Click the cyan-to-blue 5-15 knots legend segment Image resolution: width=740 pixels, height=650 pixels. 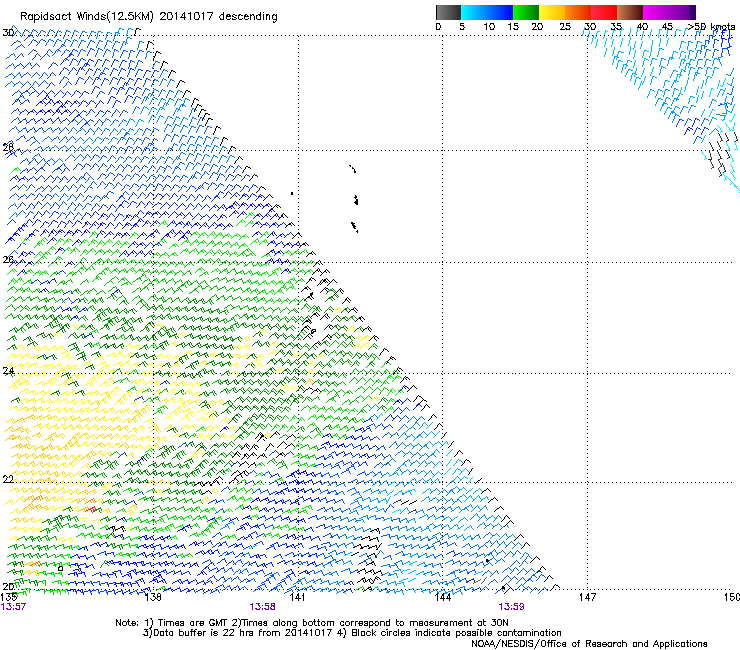[487, 12]
